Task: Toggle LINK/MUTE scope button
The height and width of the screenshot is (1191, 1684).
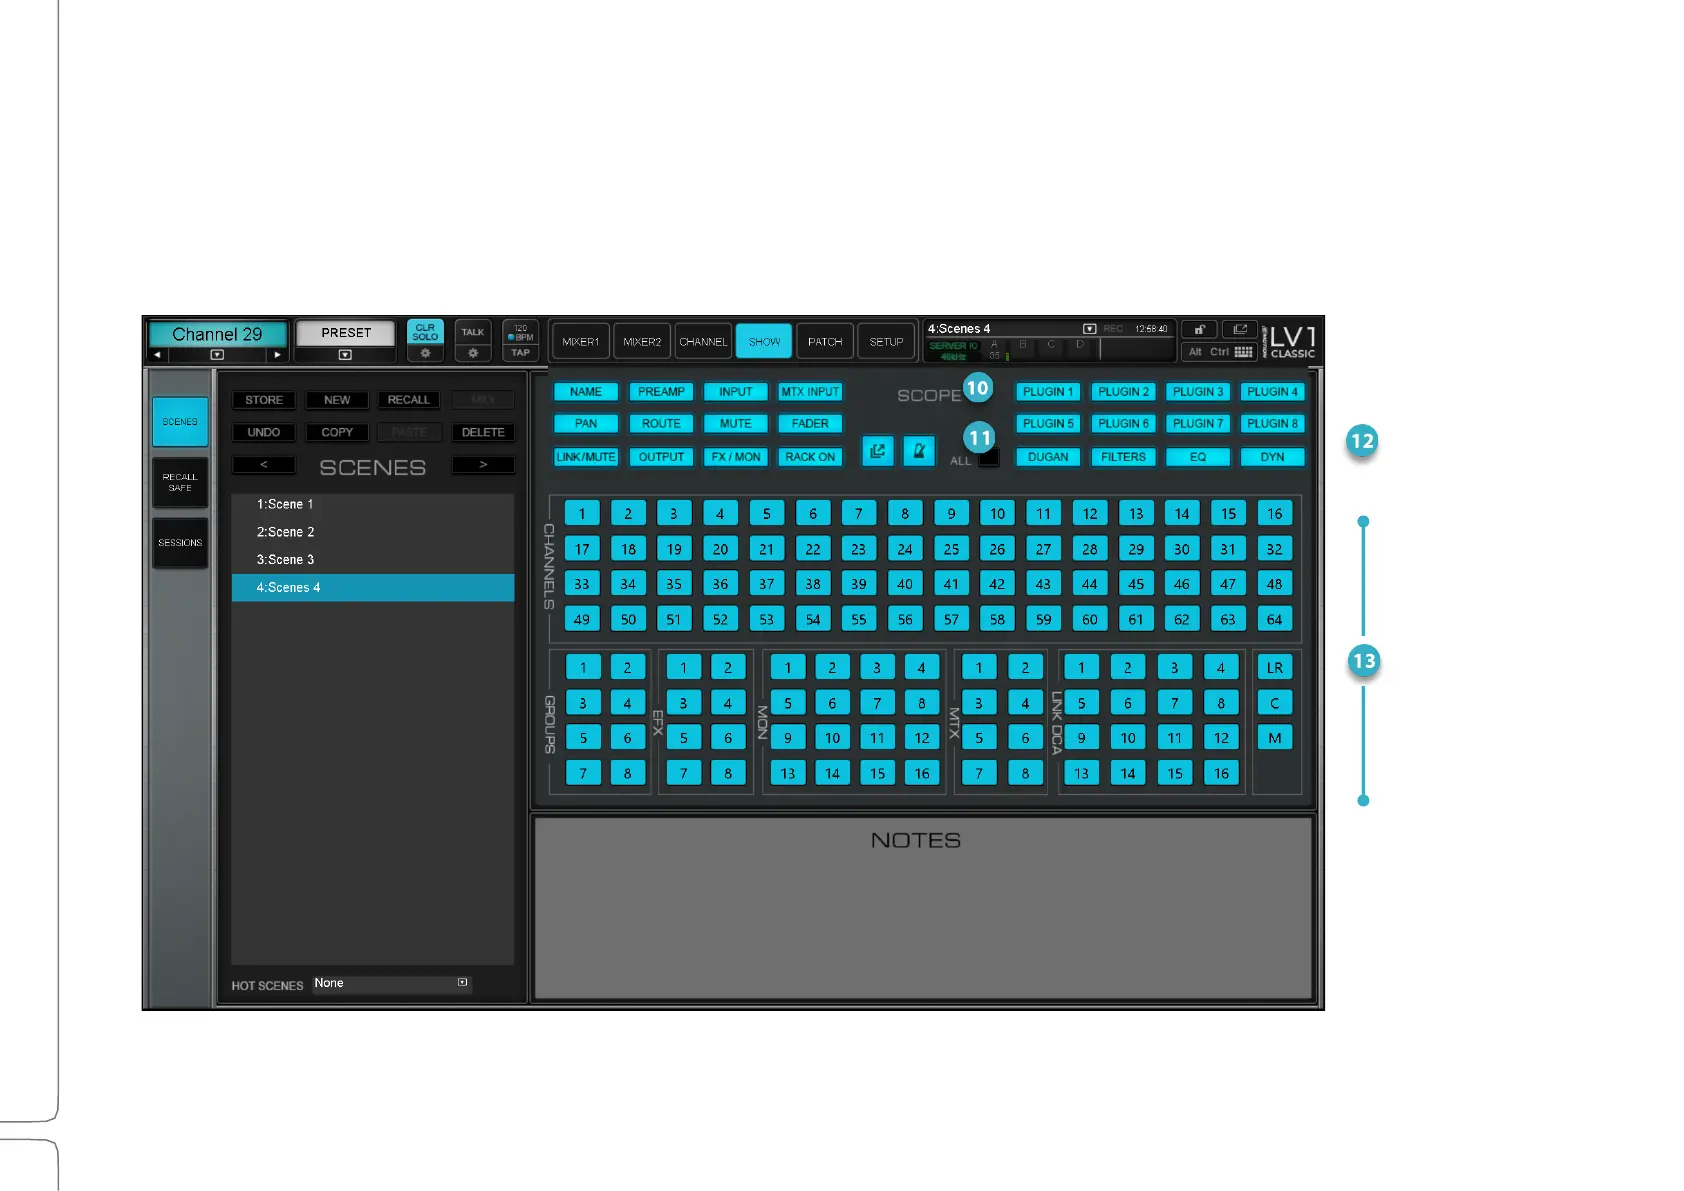Action: pyautogui.click(x=586, y=457)
